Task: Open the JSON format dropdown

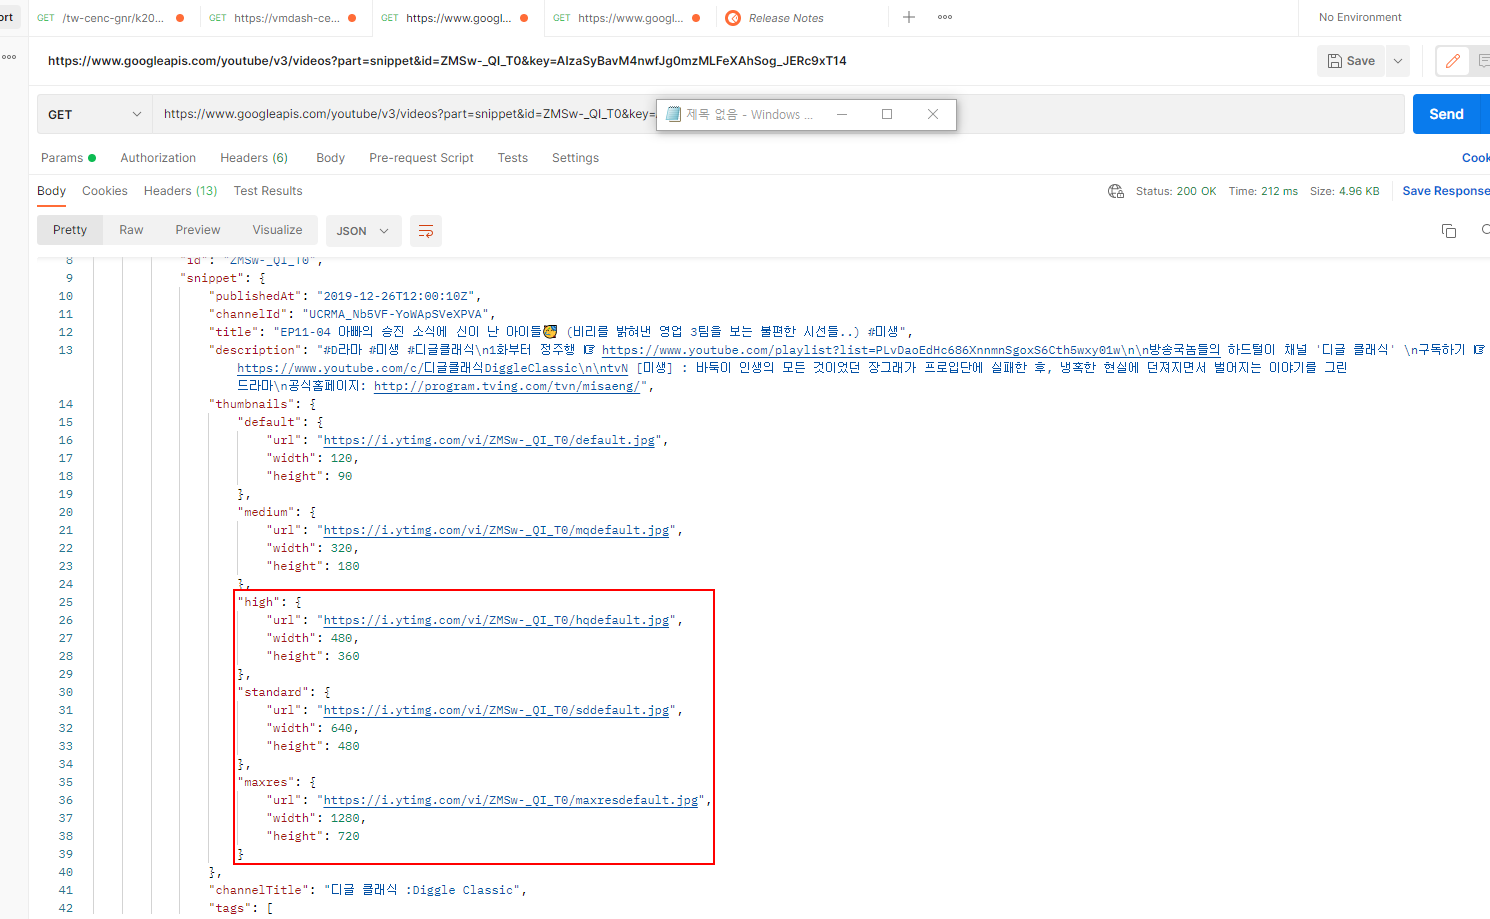Action: pos(363,231)
